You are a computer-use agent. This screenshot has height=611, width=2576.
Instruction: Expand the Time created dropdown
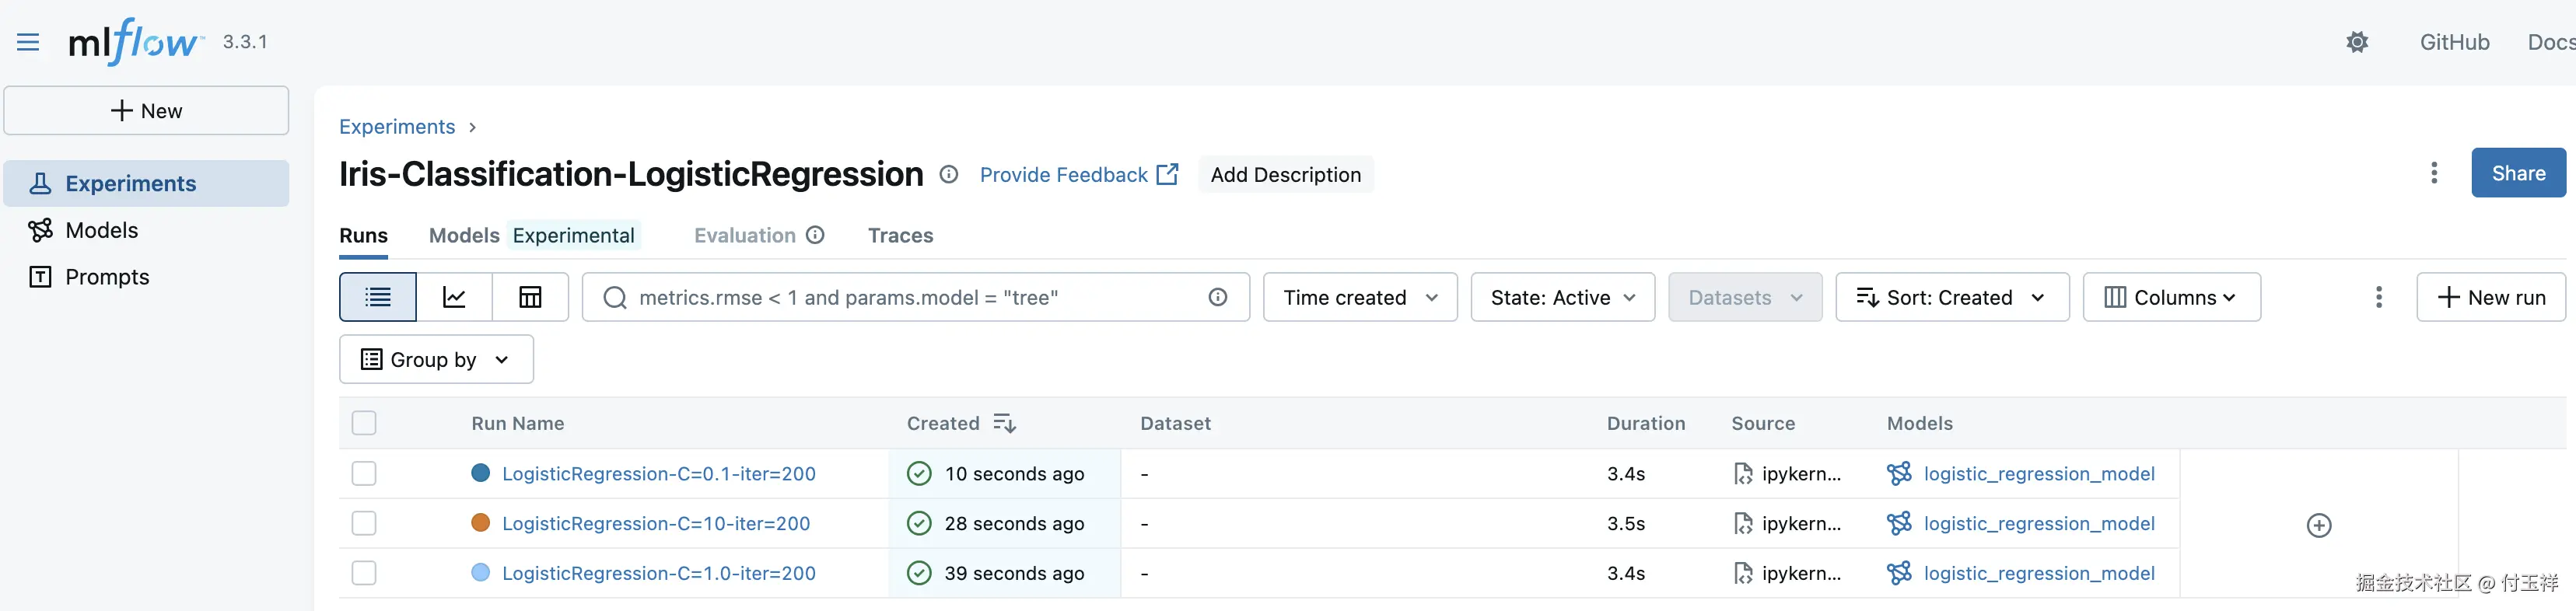[x=1360, y=297]
